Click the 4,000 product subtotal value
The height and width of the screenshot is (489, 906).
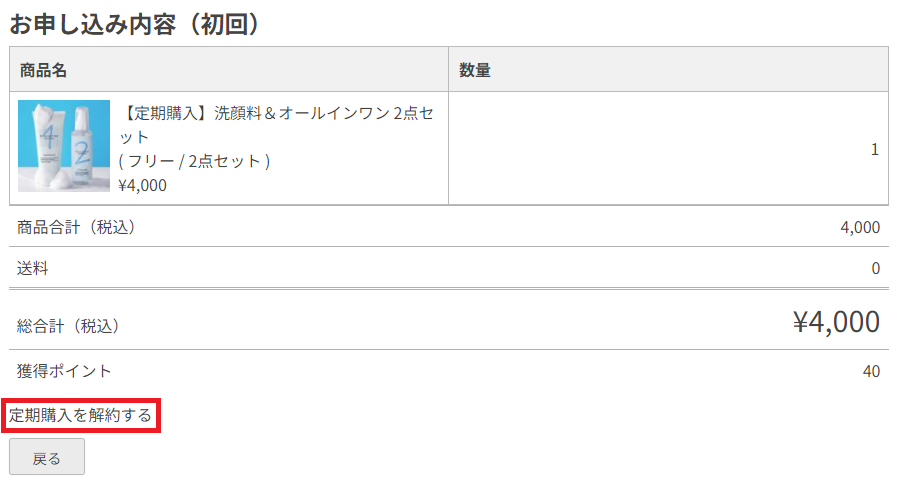(x=860, y=227)
